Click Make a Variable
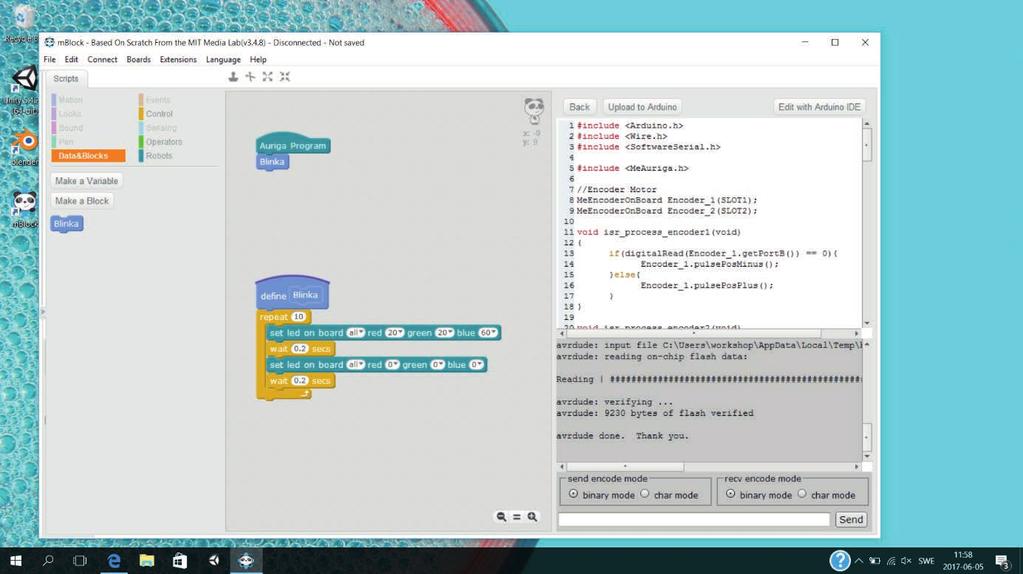 tap(87, 181)
